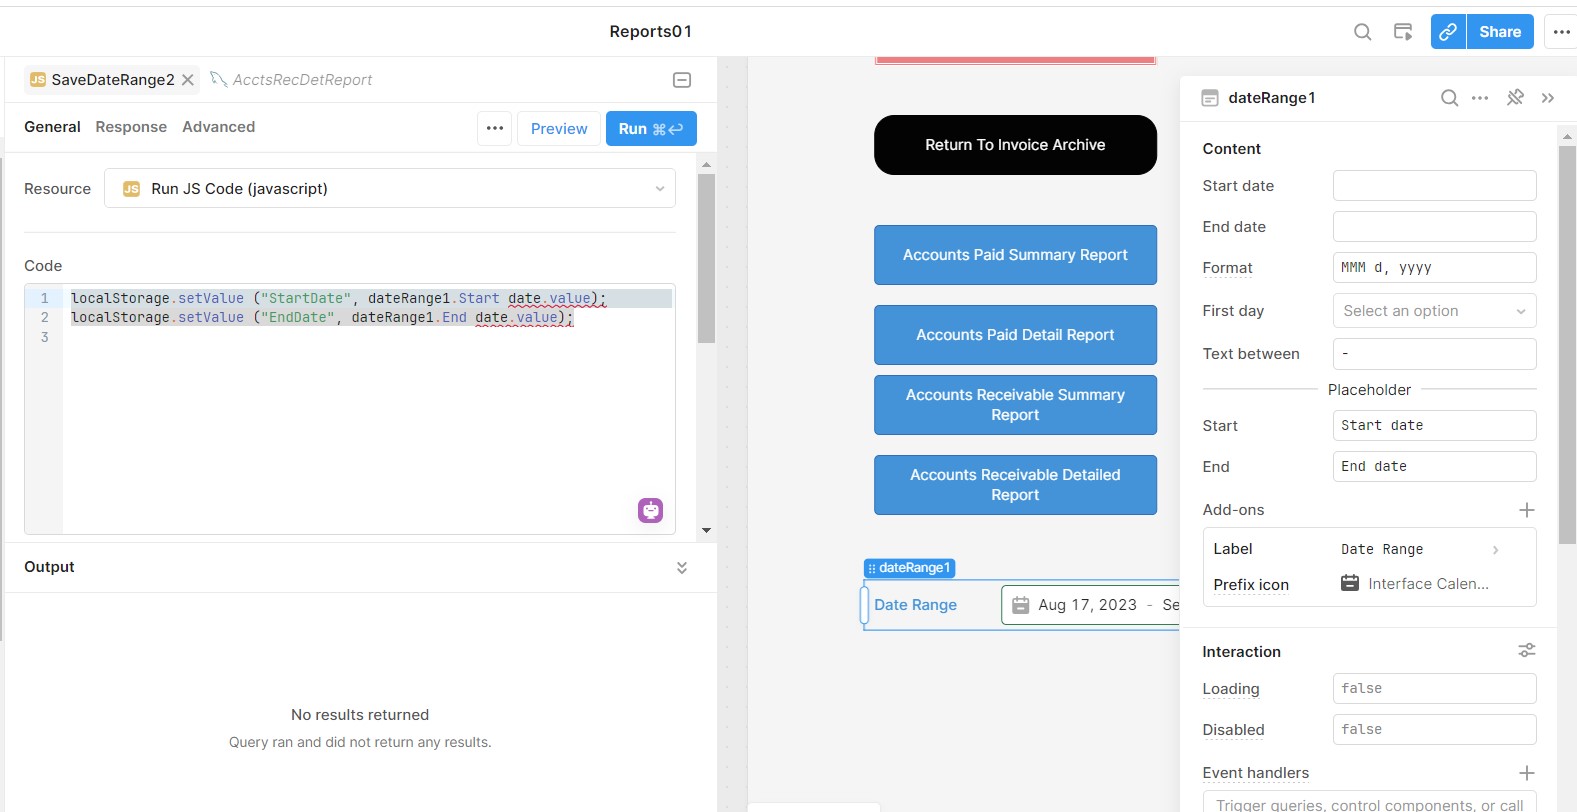This screenshot has height=812, width=1577.
Task: Open the AI assistant icon in code editor
Action: tap(651, 510)
